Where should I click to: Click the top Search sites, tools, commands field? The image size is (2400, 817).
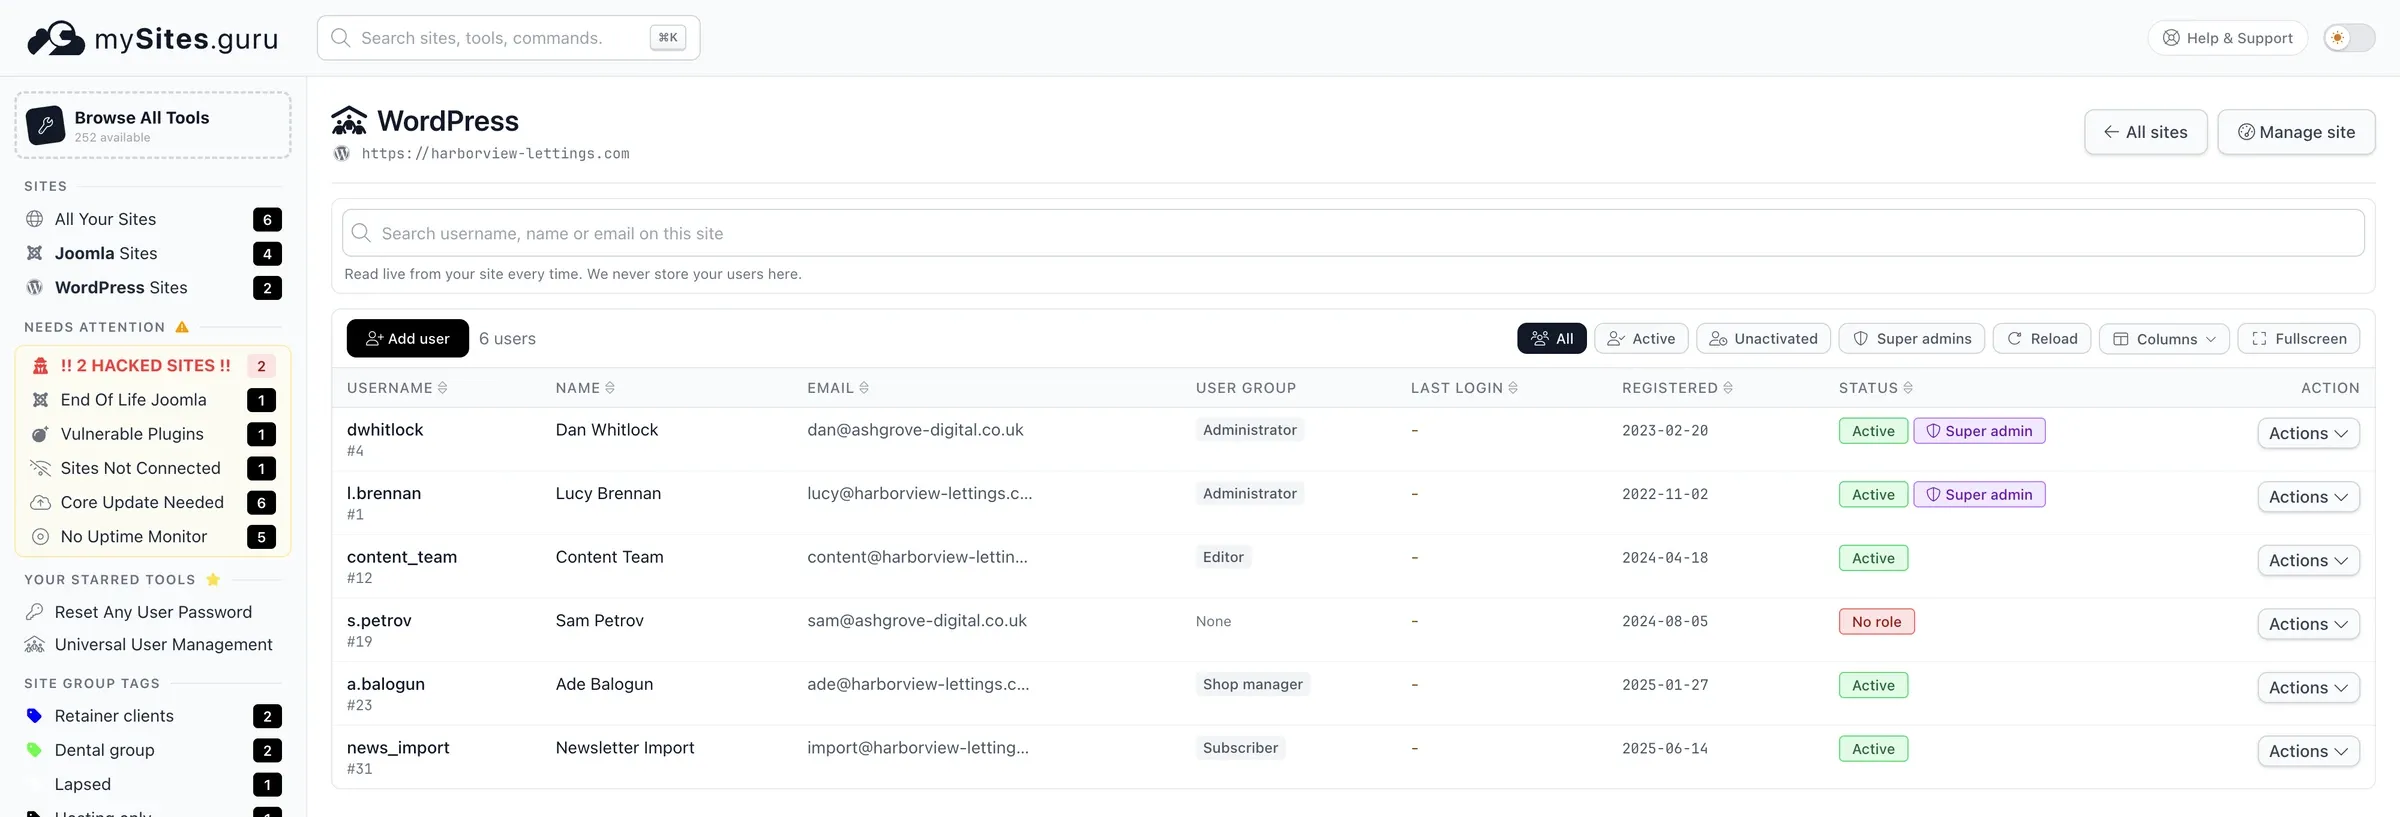tap(508, 38)
